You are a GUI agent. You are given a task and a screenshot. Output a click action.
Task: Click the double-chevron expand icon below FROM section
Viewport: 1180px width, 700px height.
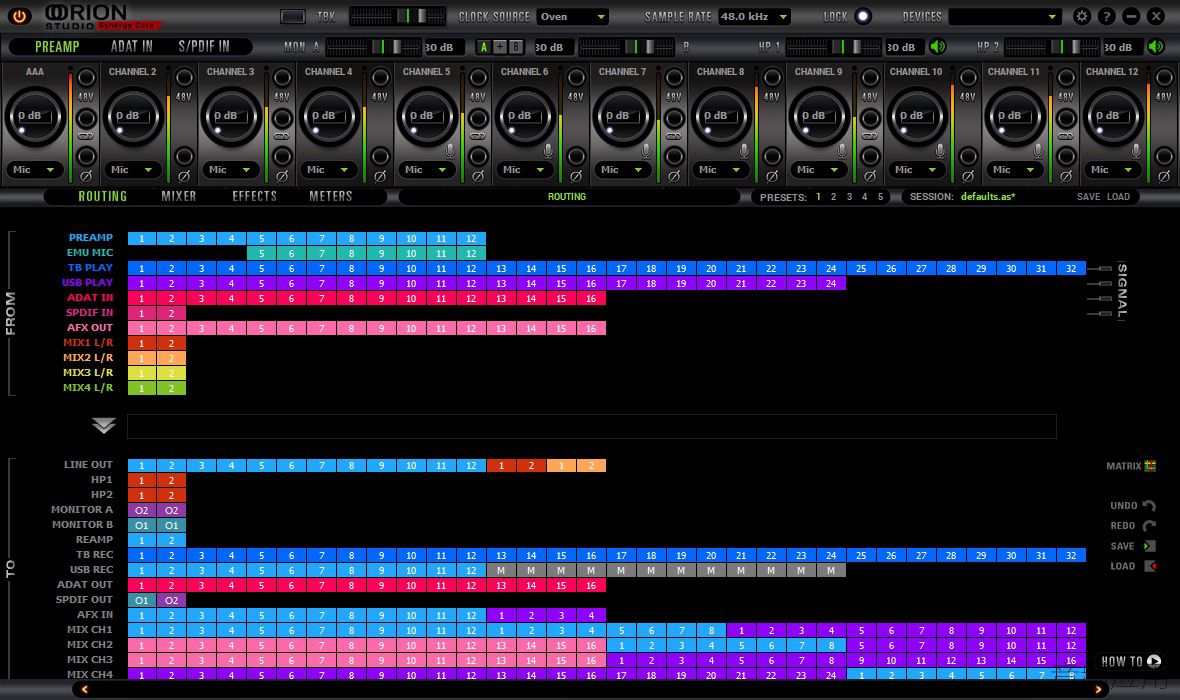tap(104, 425)
